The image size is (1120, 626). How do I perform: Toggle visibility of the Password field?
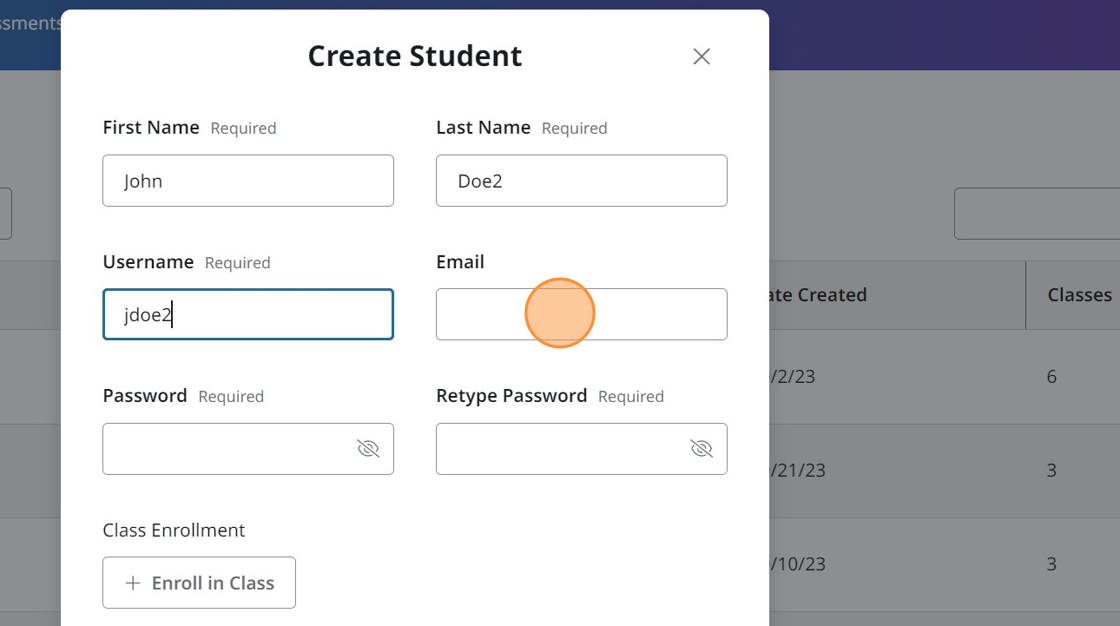pyautogui.click(x=368, y=448)
